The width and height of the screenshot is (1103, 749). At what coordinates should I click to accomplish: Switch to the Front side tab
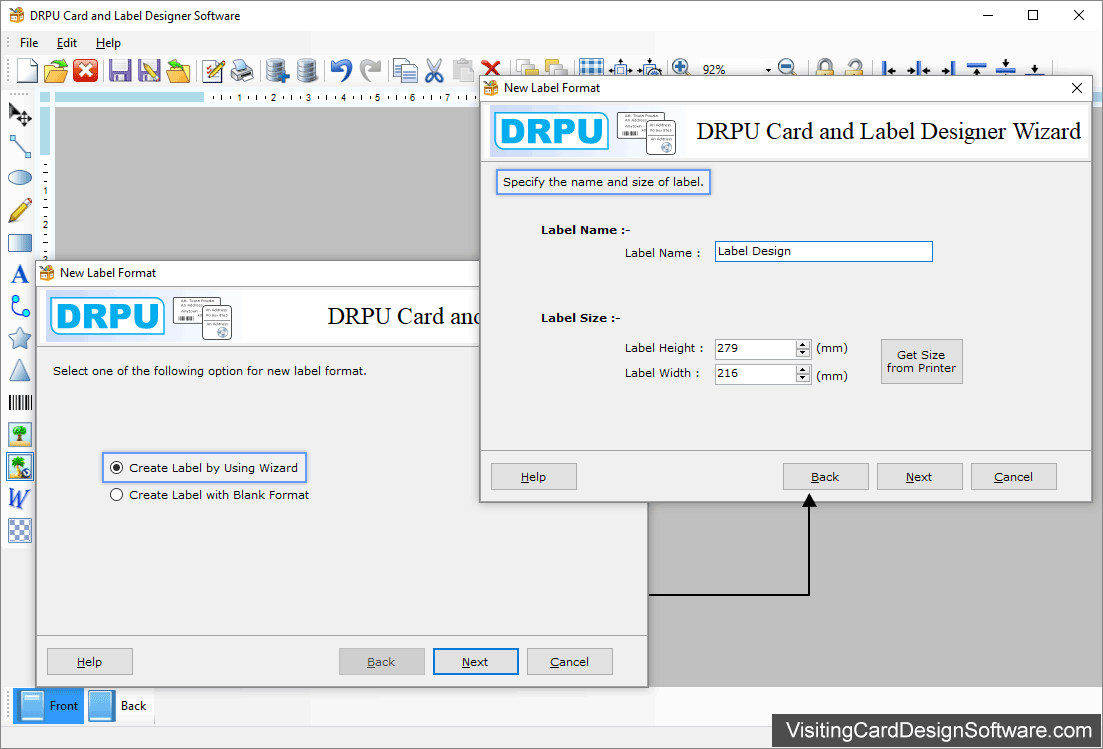[49, 705]
